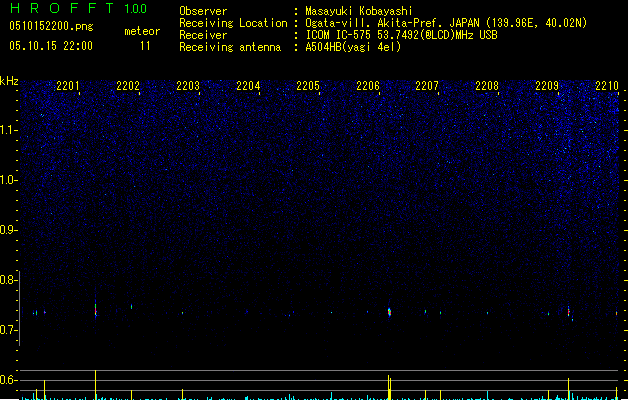This screenshot has width=629, height=400.
Task: Click the Receiver label
Action: (x=203, y=35)
